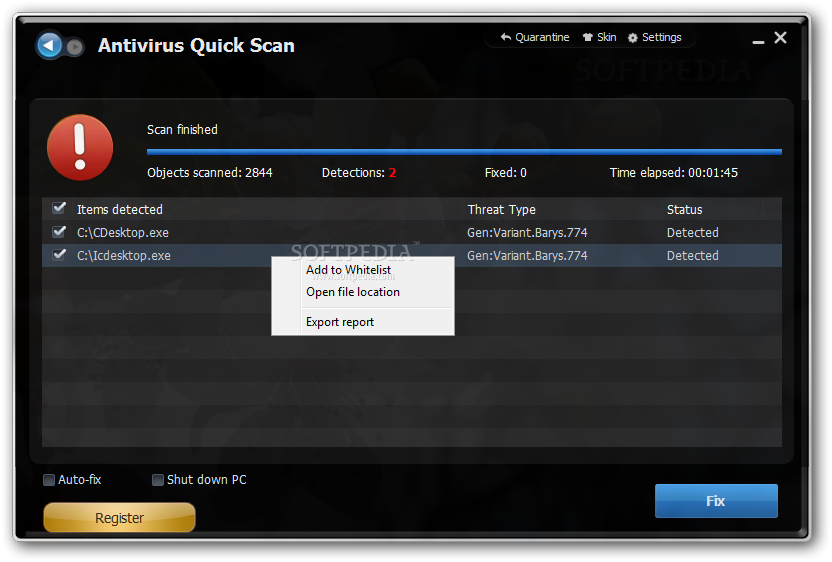Click the Time elapsed 00:01:45 value
The height and width of the screenshot is (562, 832).
click(x=673, y=172)
